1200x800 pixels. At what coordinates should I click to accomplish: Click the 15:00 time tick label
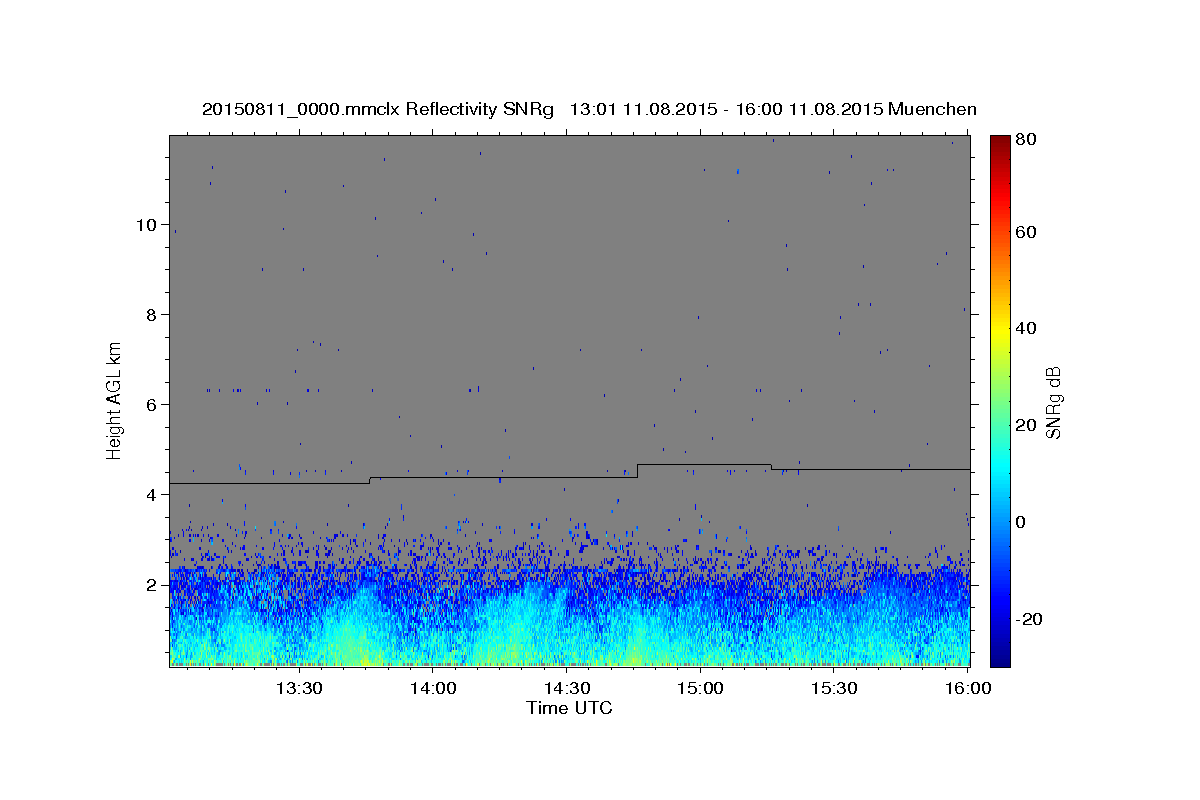pyautogui.click(x=700, y=689)
